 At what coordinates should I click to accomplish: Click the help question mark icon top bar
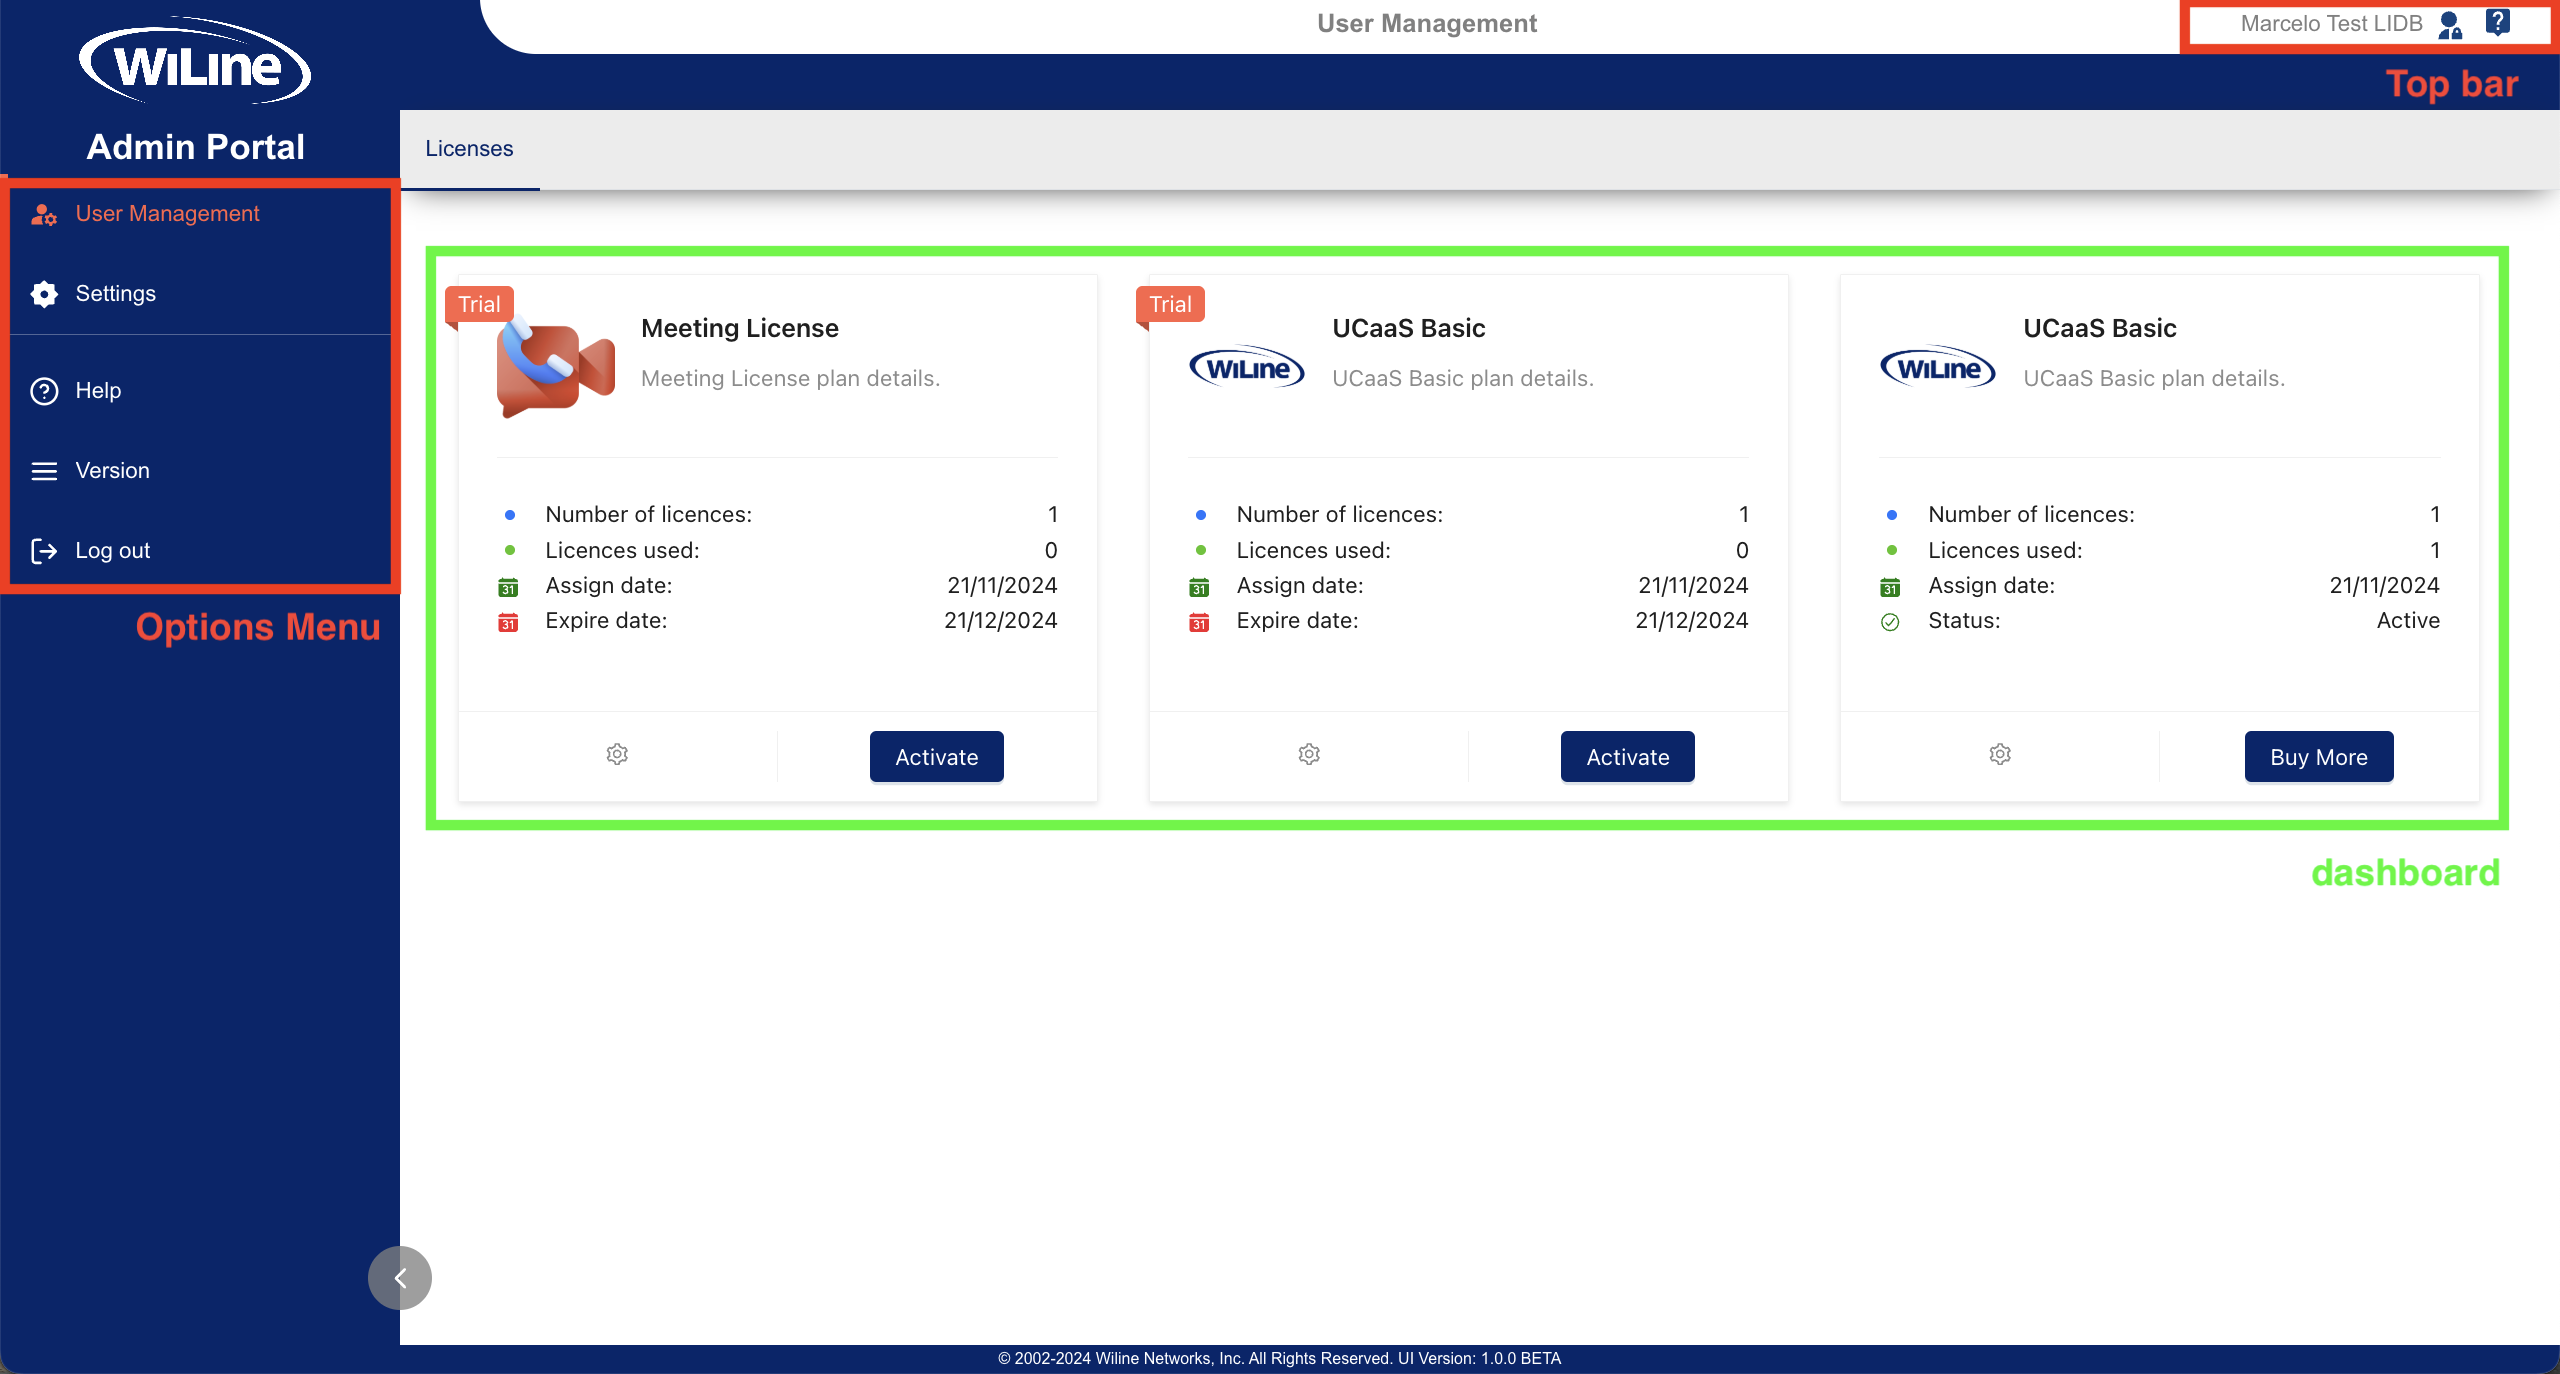pos(2498,23)
